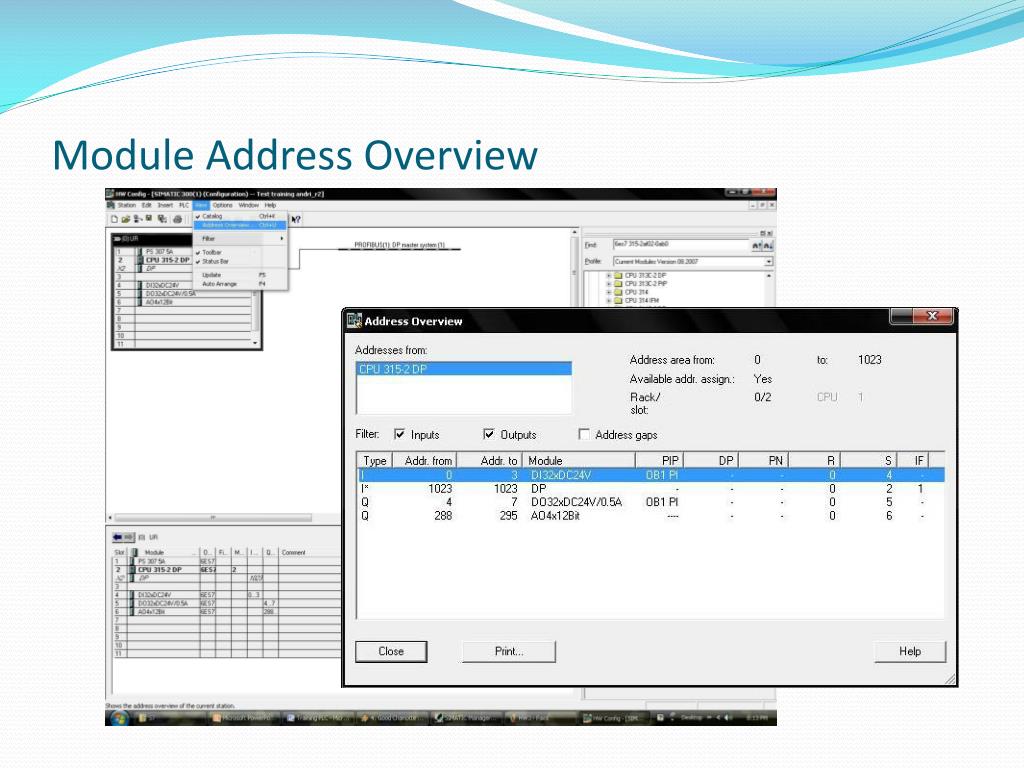Sort by the Addr. from column header
1024x768 pixels.
click(425, 460)
